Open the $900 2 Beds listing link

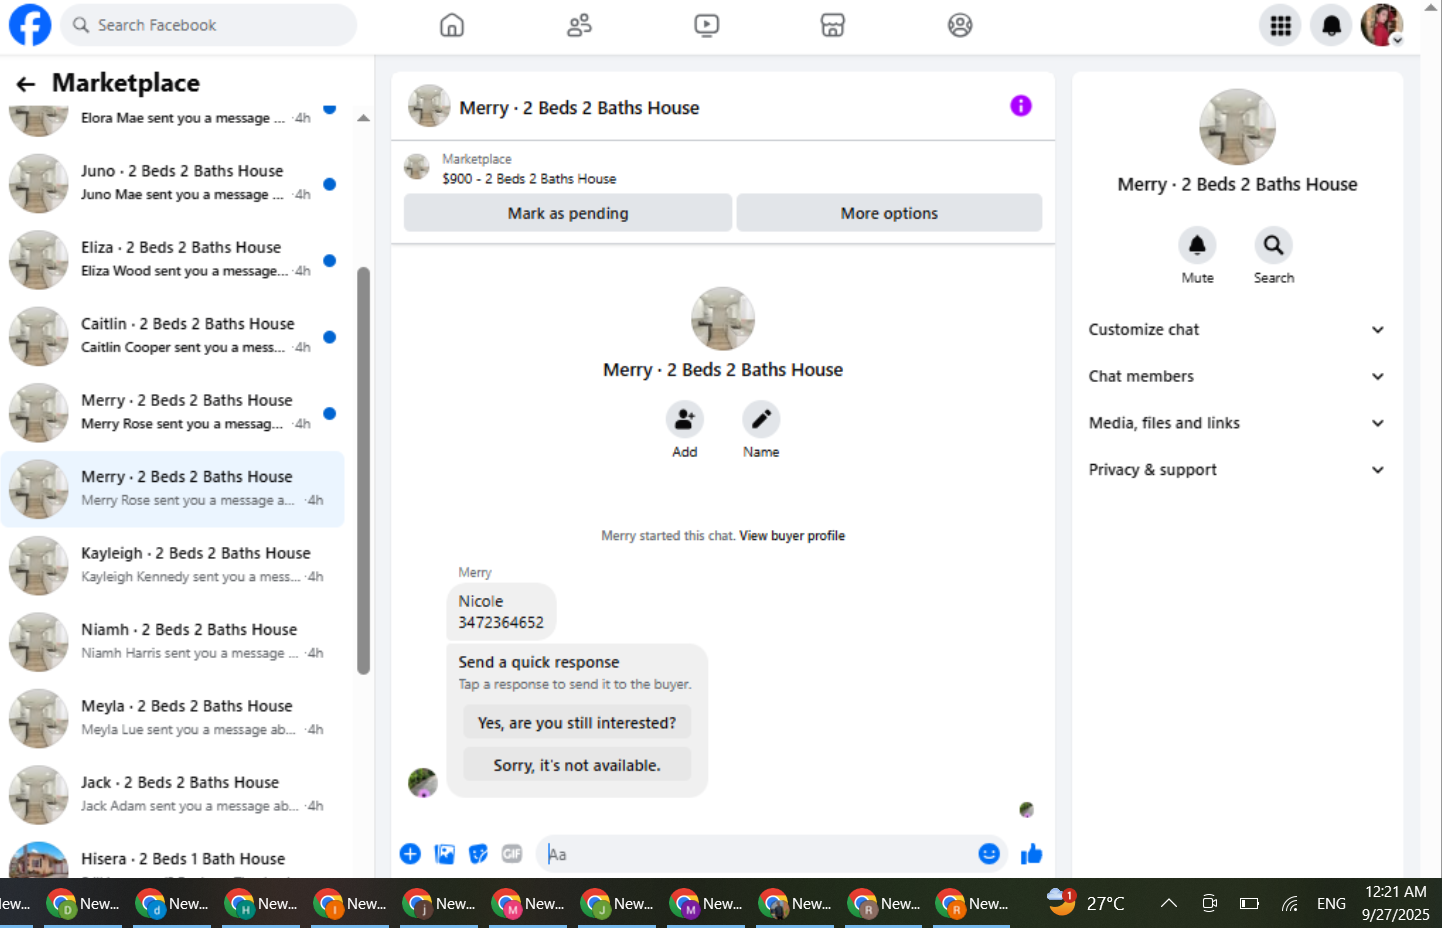529,179
